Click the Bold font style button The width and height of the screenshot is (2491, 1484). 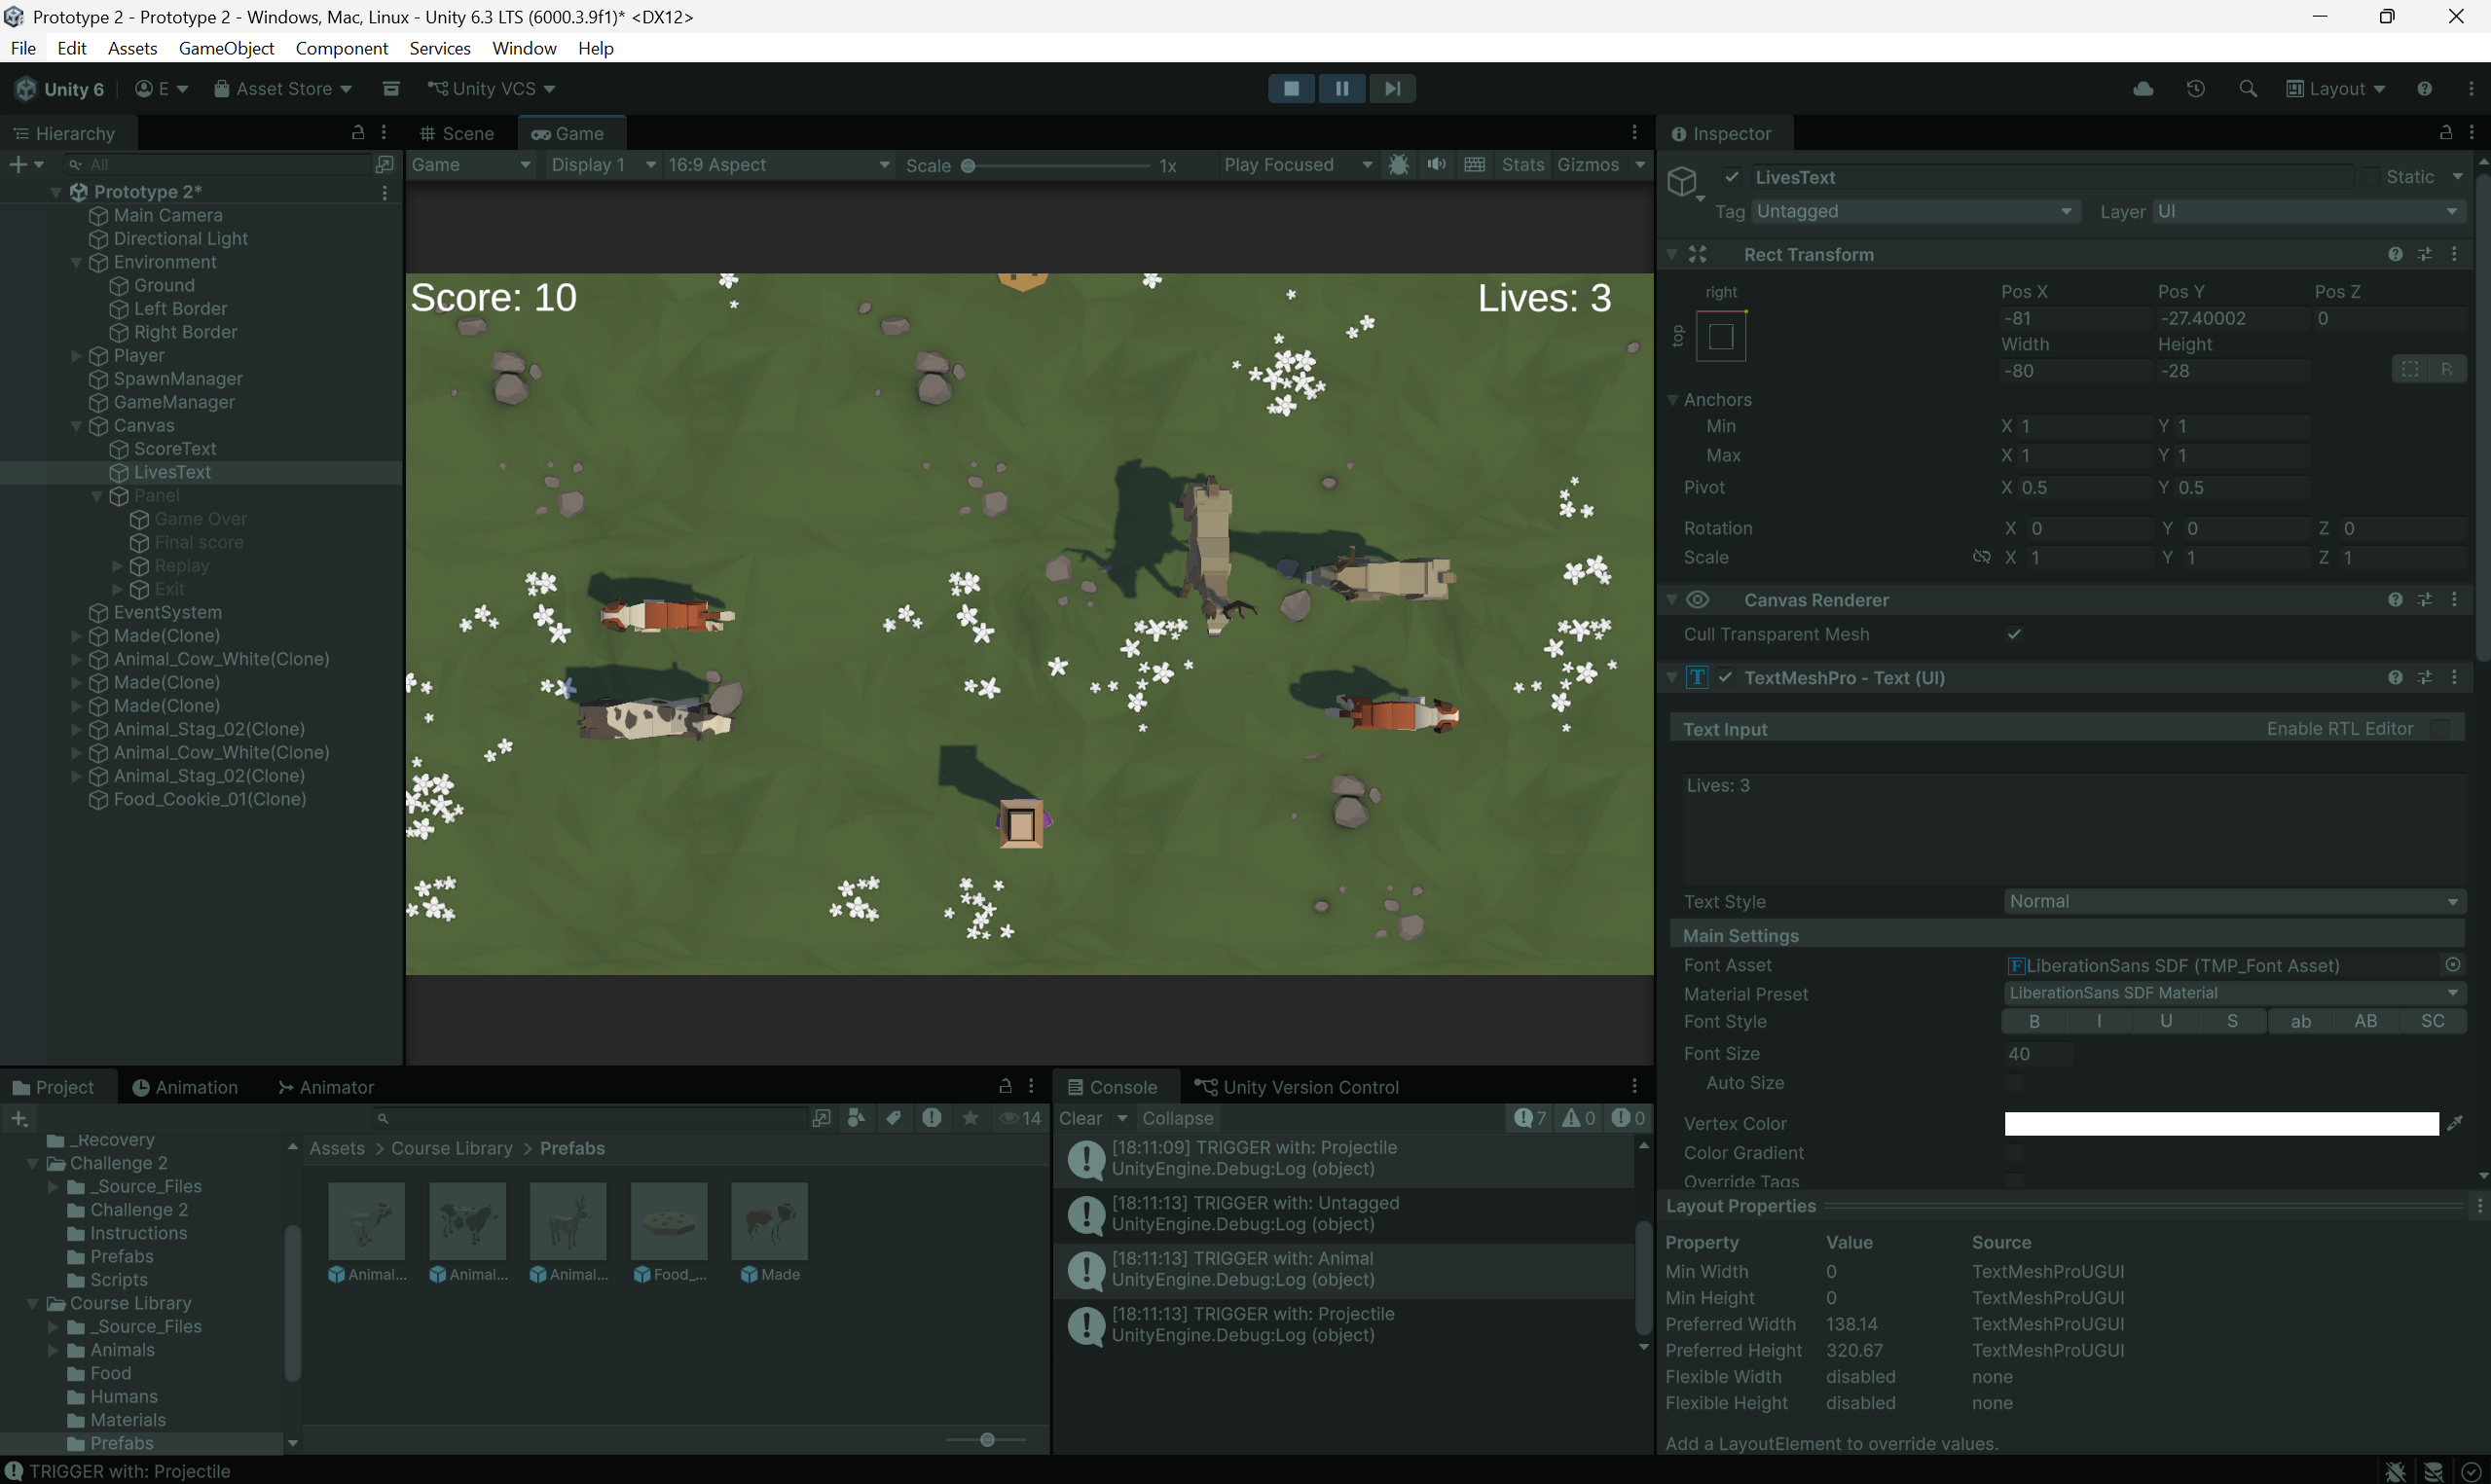pos(2034,1021)
